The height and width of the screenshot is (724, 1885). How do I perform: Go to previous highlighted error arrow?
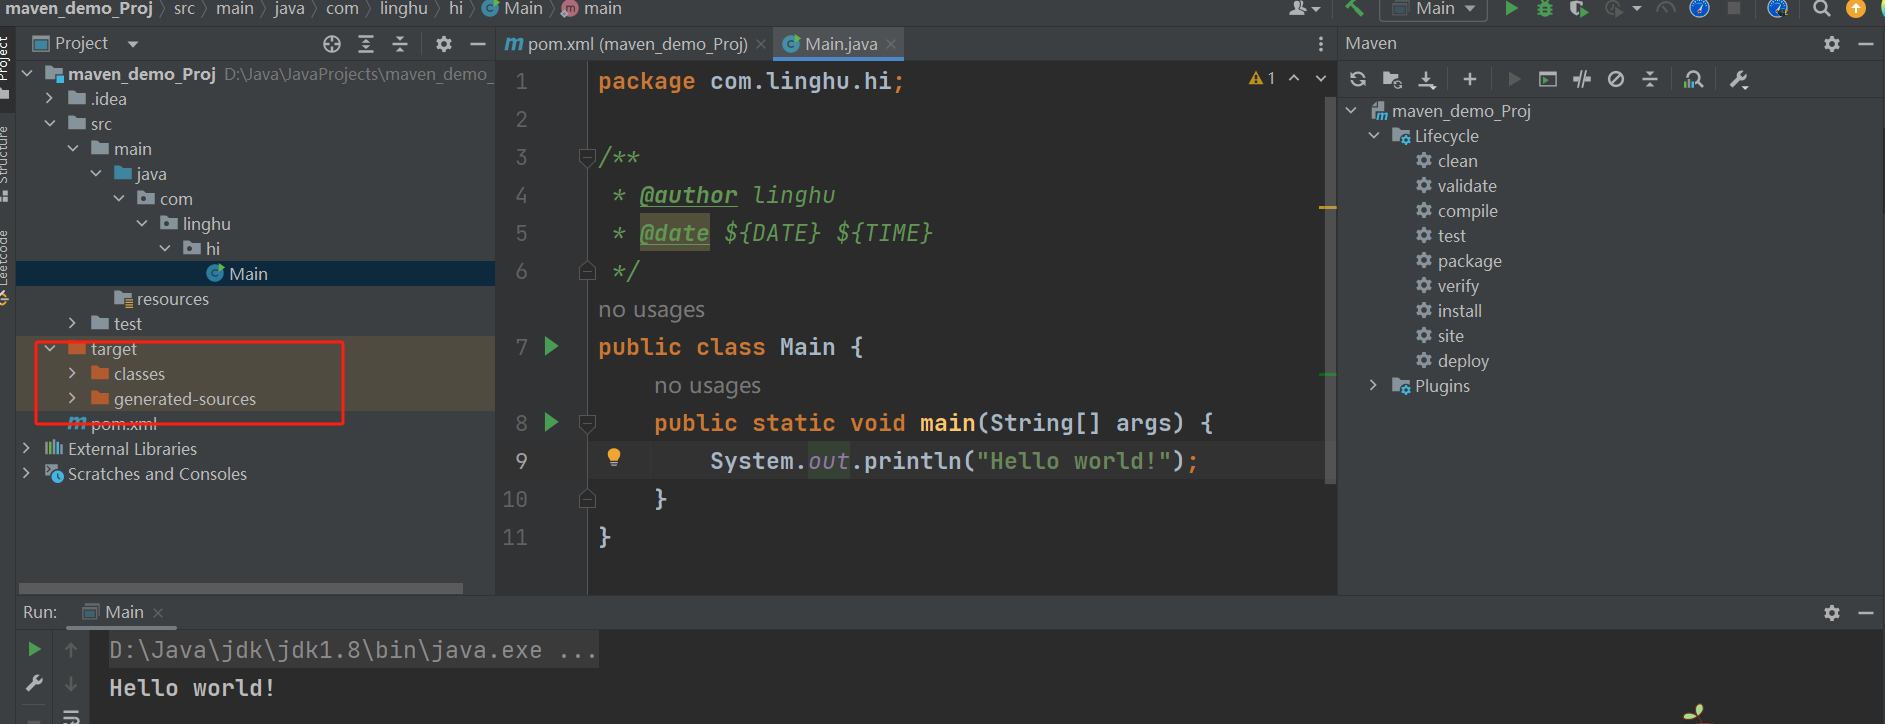[1294, 78]
